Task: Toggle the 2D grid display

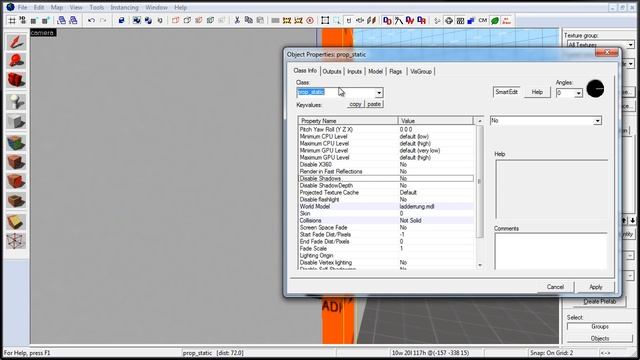Action: coord(12,20)
